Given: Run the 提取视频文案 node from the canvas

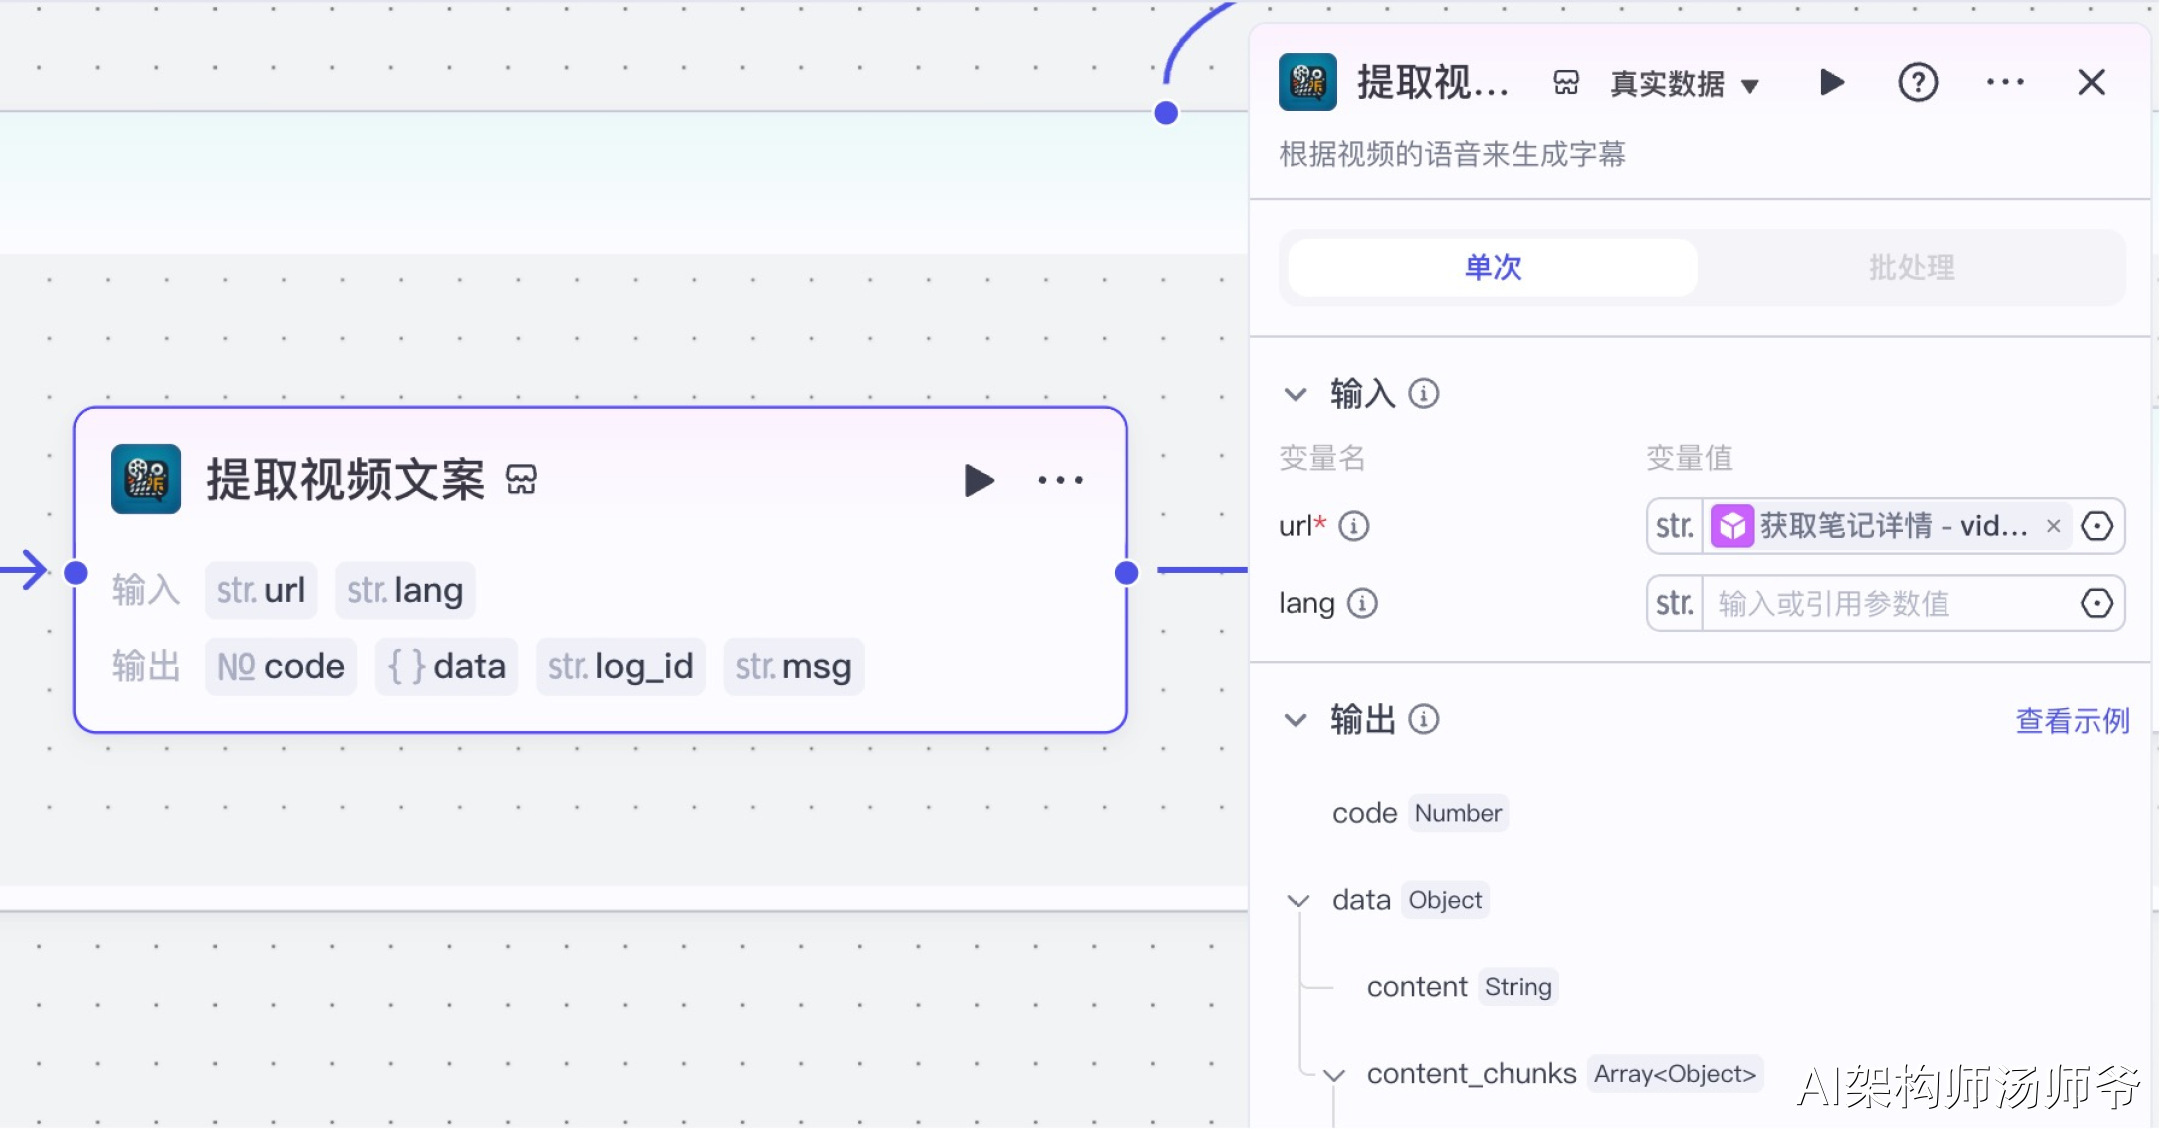Looking at the screenshot, I should (x=978, y=481).
